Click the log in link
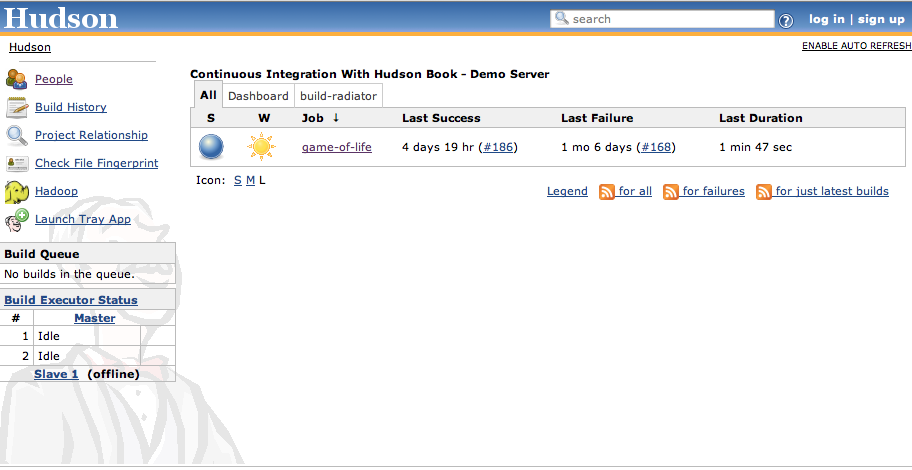Viewport: 912px width, 470px height. [x=826, y=19]
